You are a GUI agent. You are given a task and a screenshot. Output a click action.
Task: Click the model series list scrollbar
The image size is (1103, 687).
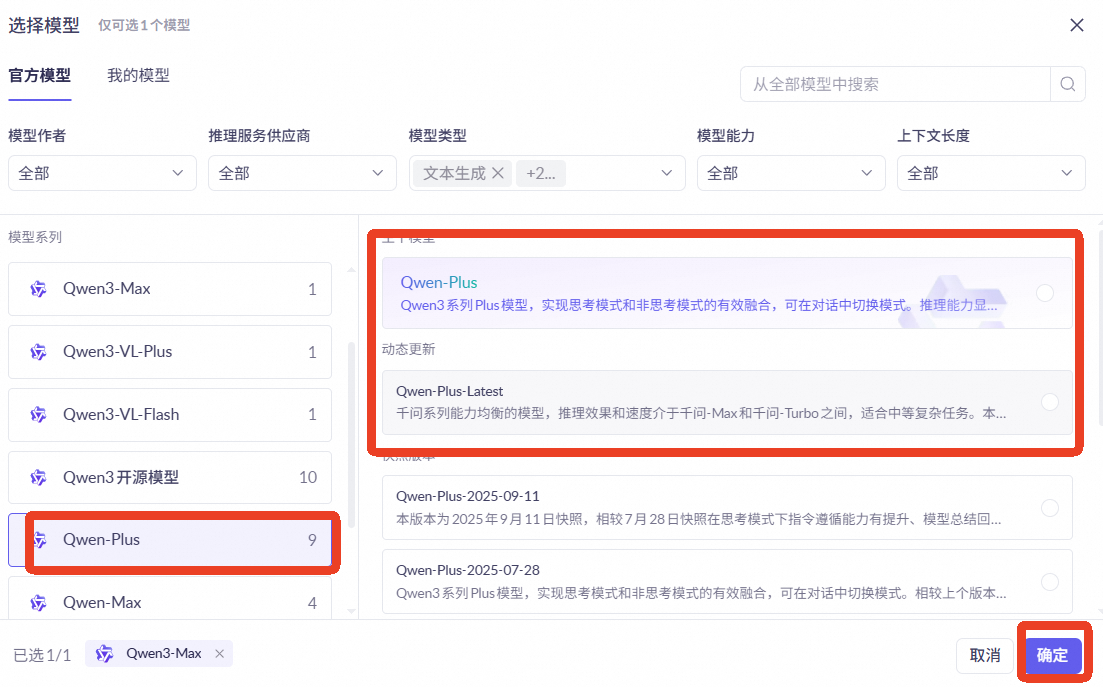click(x=352, y=434)
